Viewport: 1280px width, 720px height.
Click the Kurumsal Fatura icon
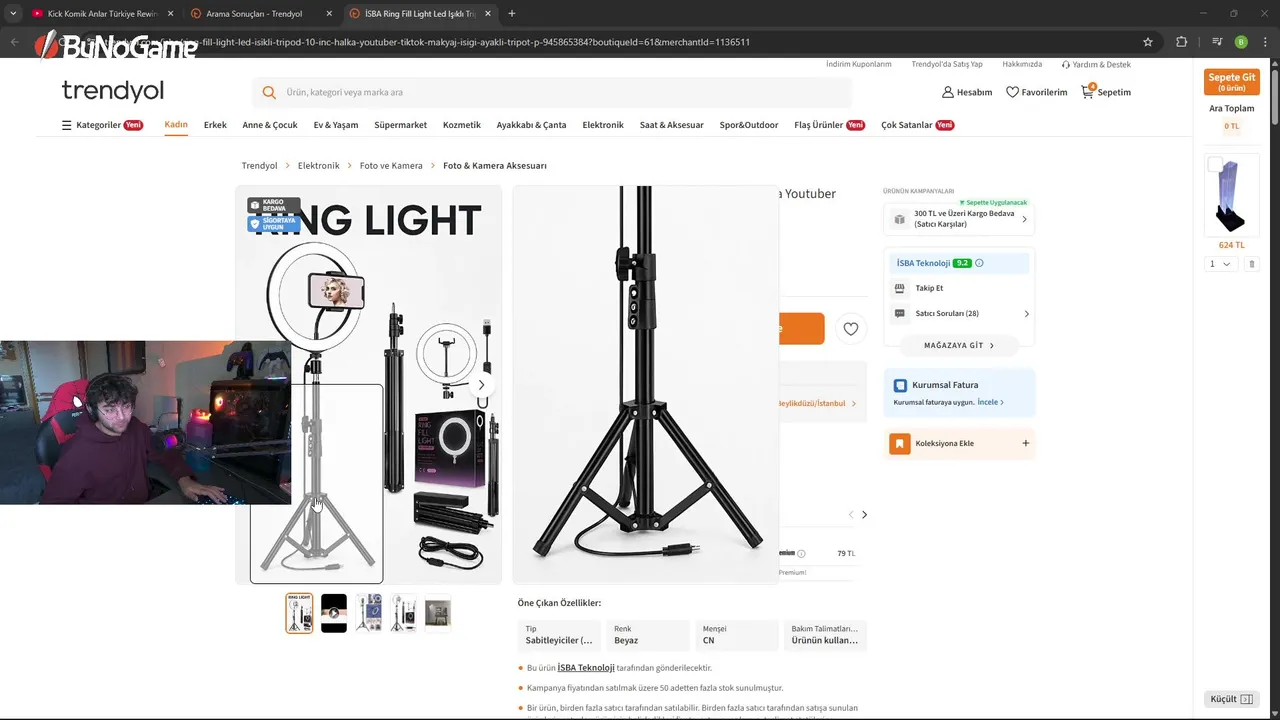(x=900, y=385)
